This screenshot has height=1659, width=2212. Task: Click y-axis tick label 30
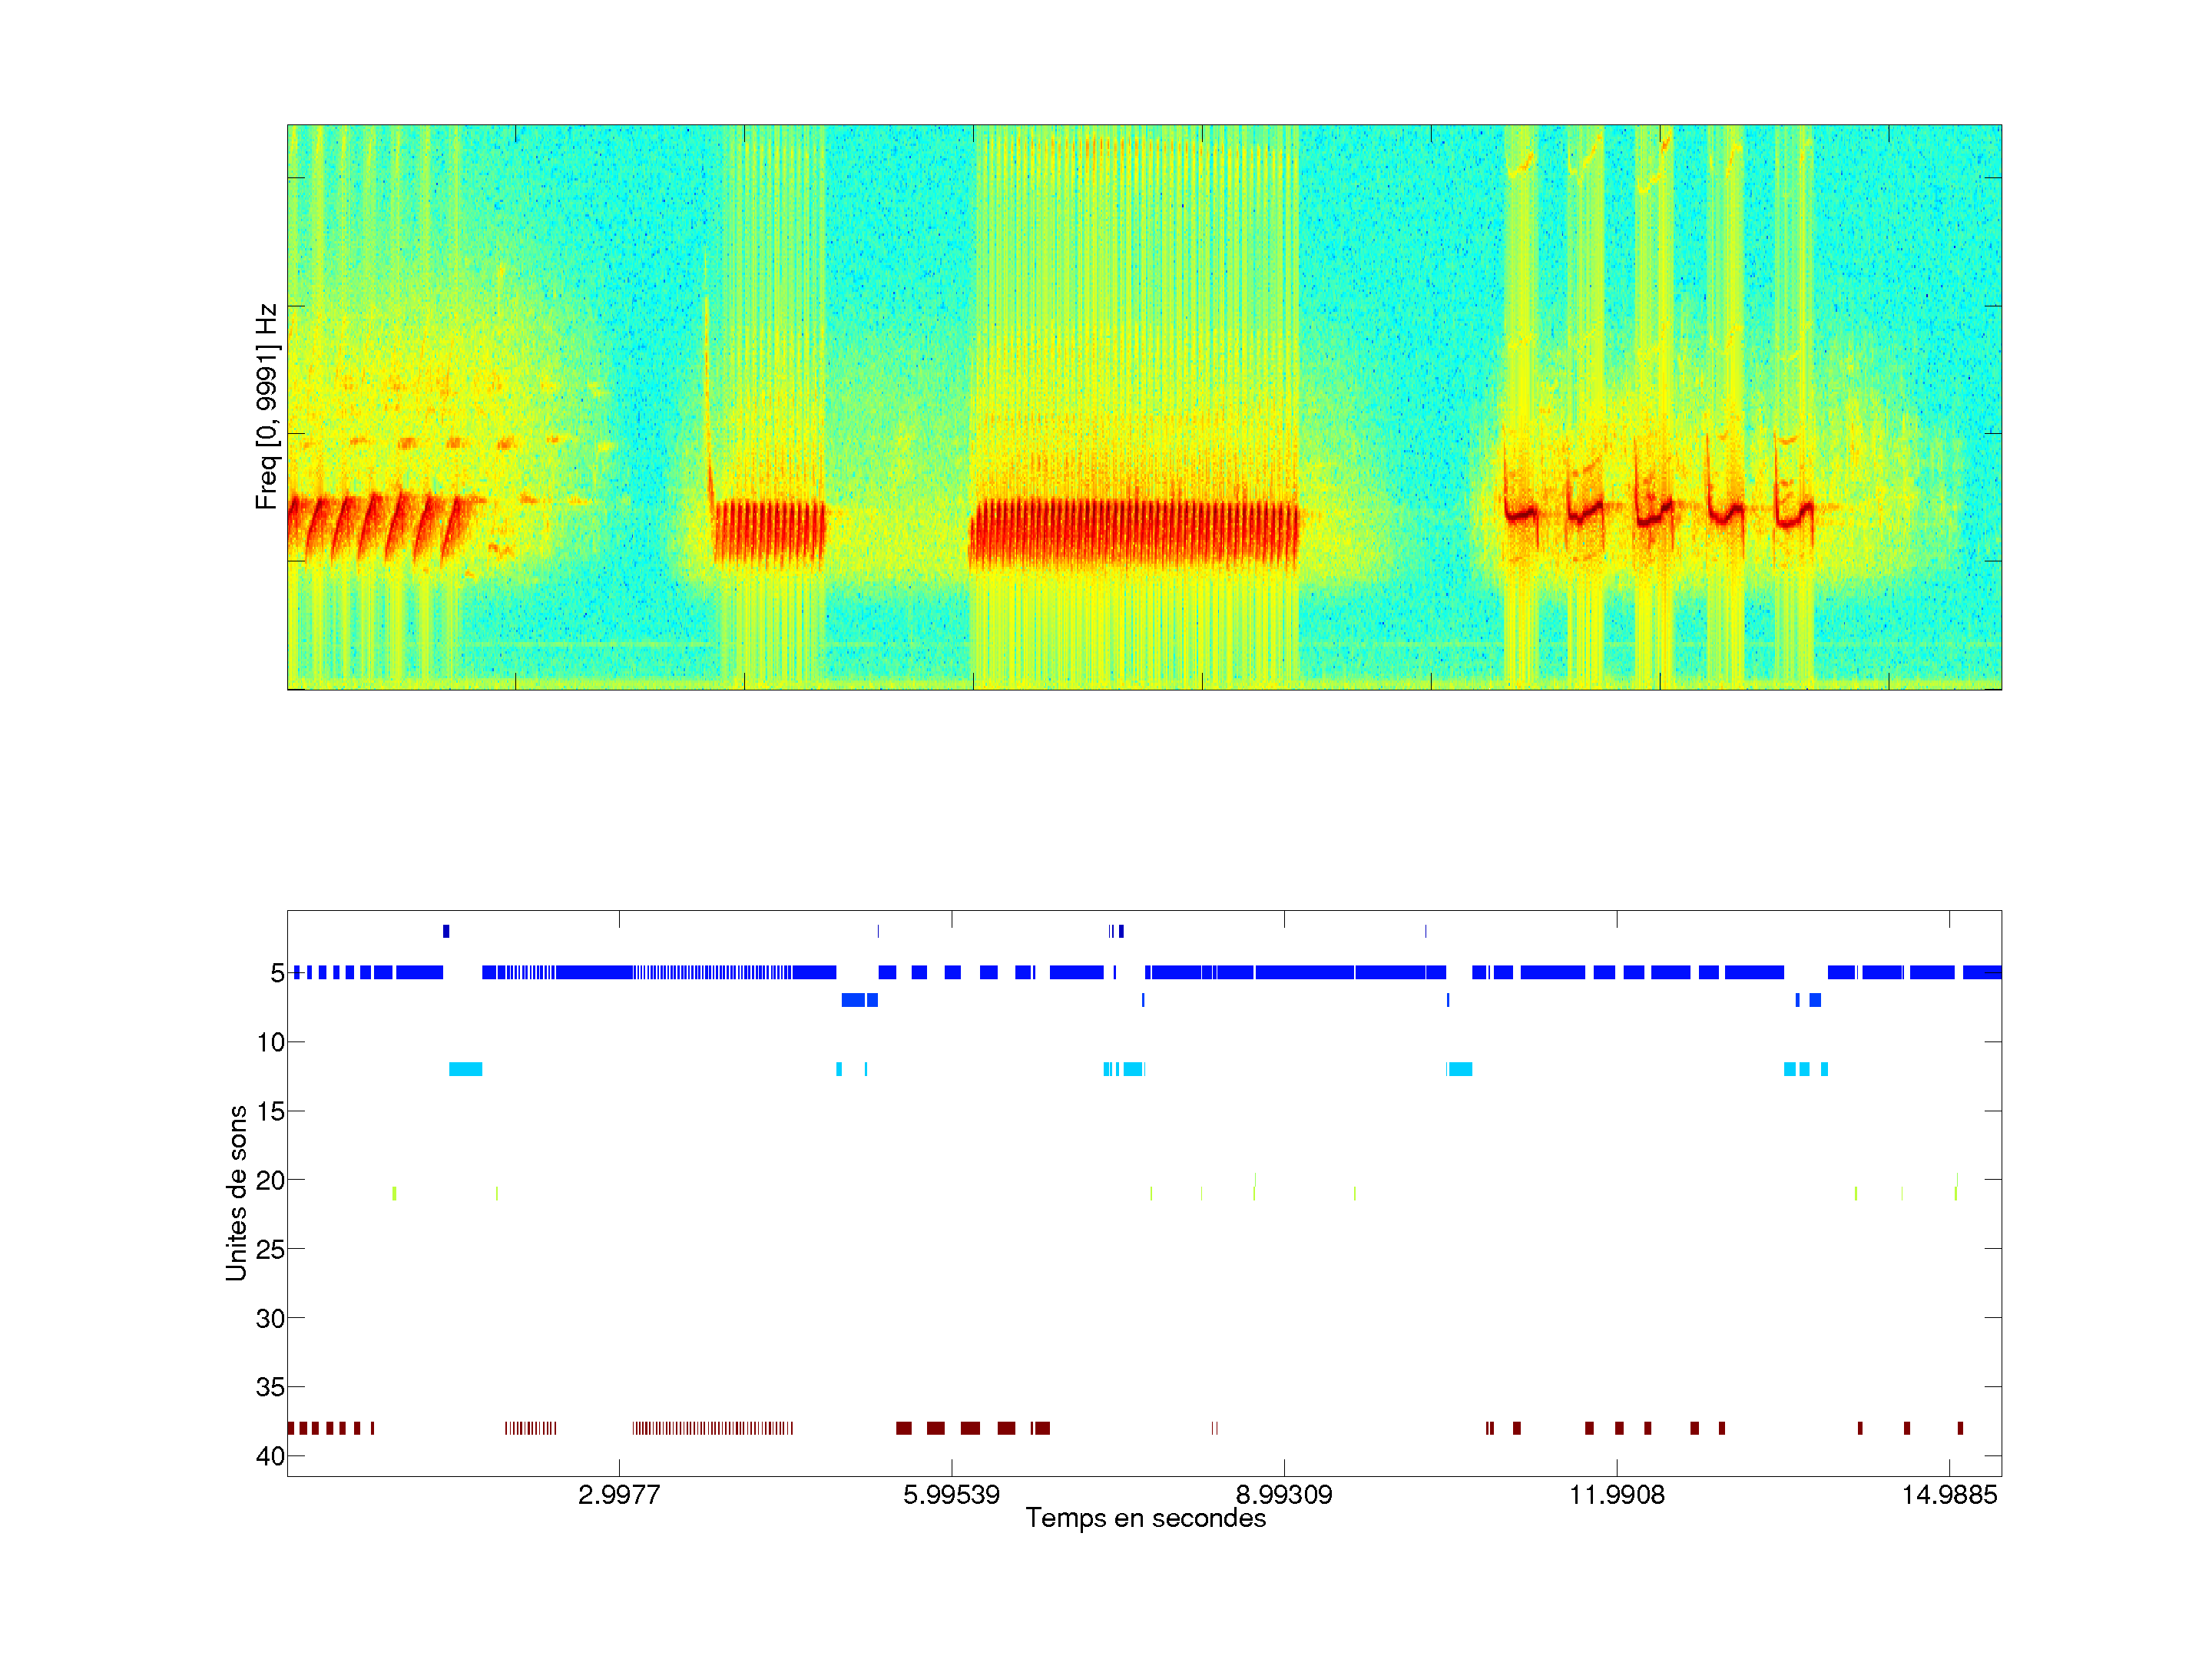(x=270, y=1318)
